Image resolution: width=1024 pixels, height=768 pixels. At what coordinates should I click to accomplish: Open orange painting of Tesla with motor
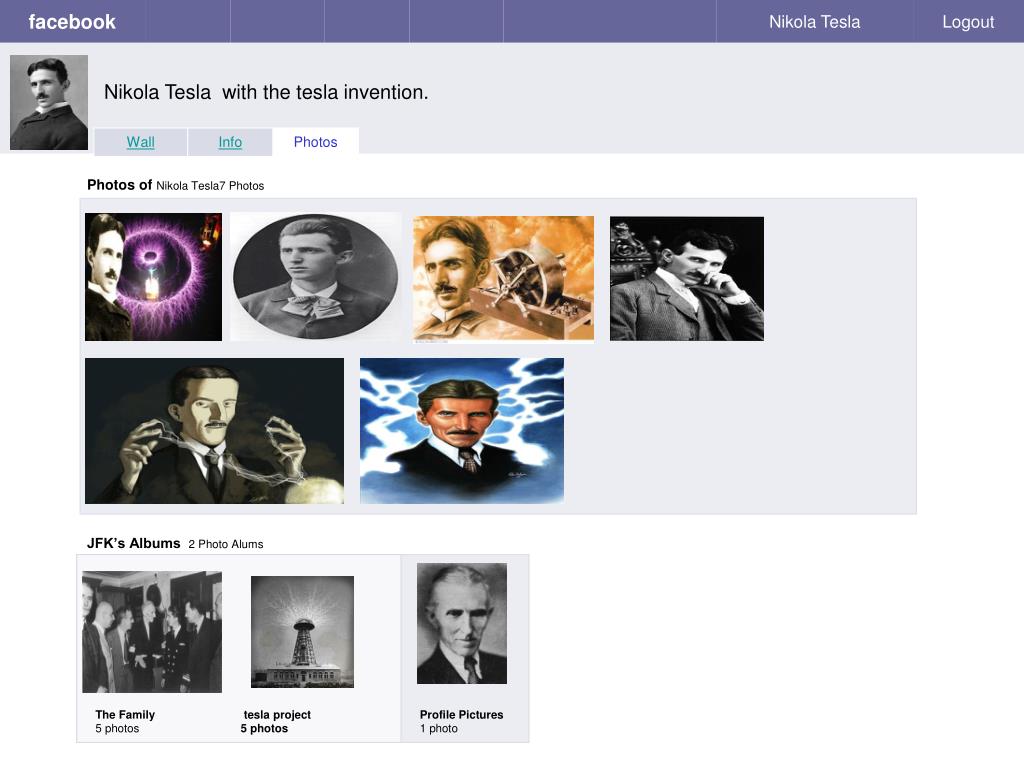pyautogui.click(x=504, y=278)
